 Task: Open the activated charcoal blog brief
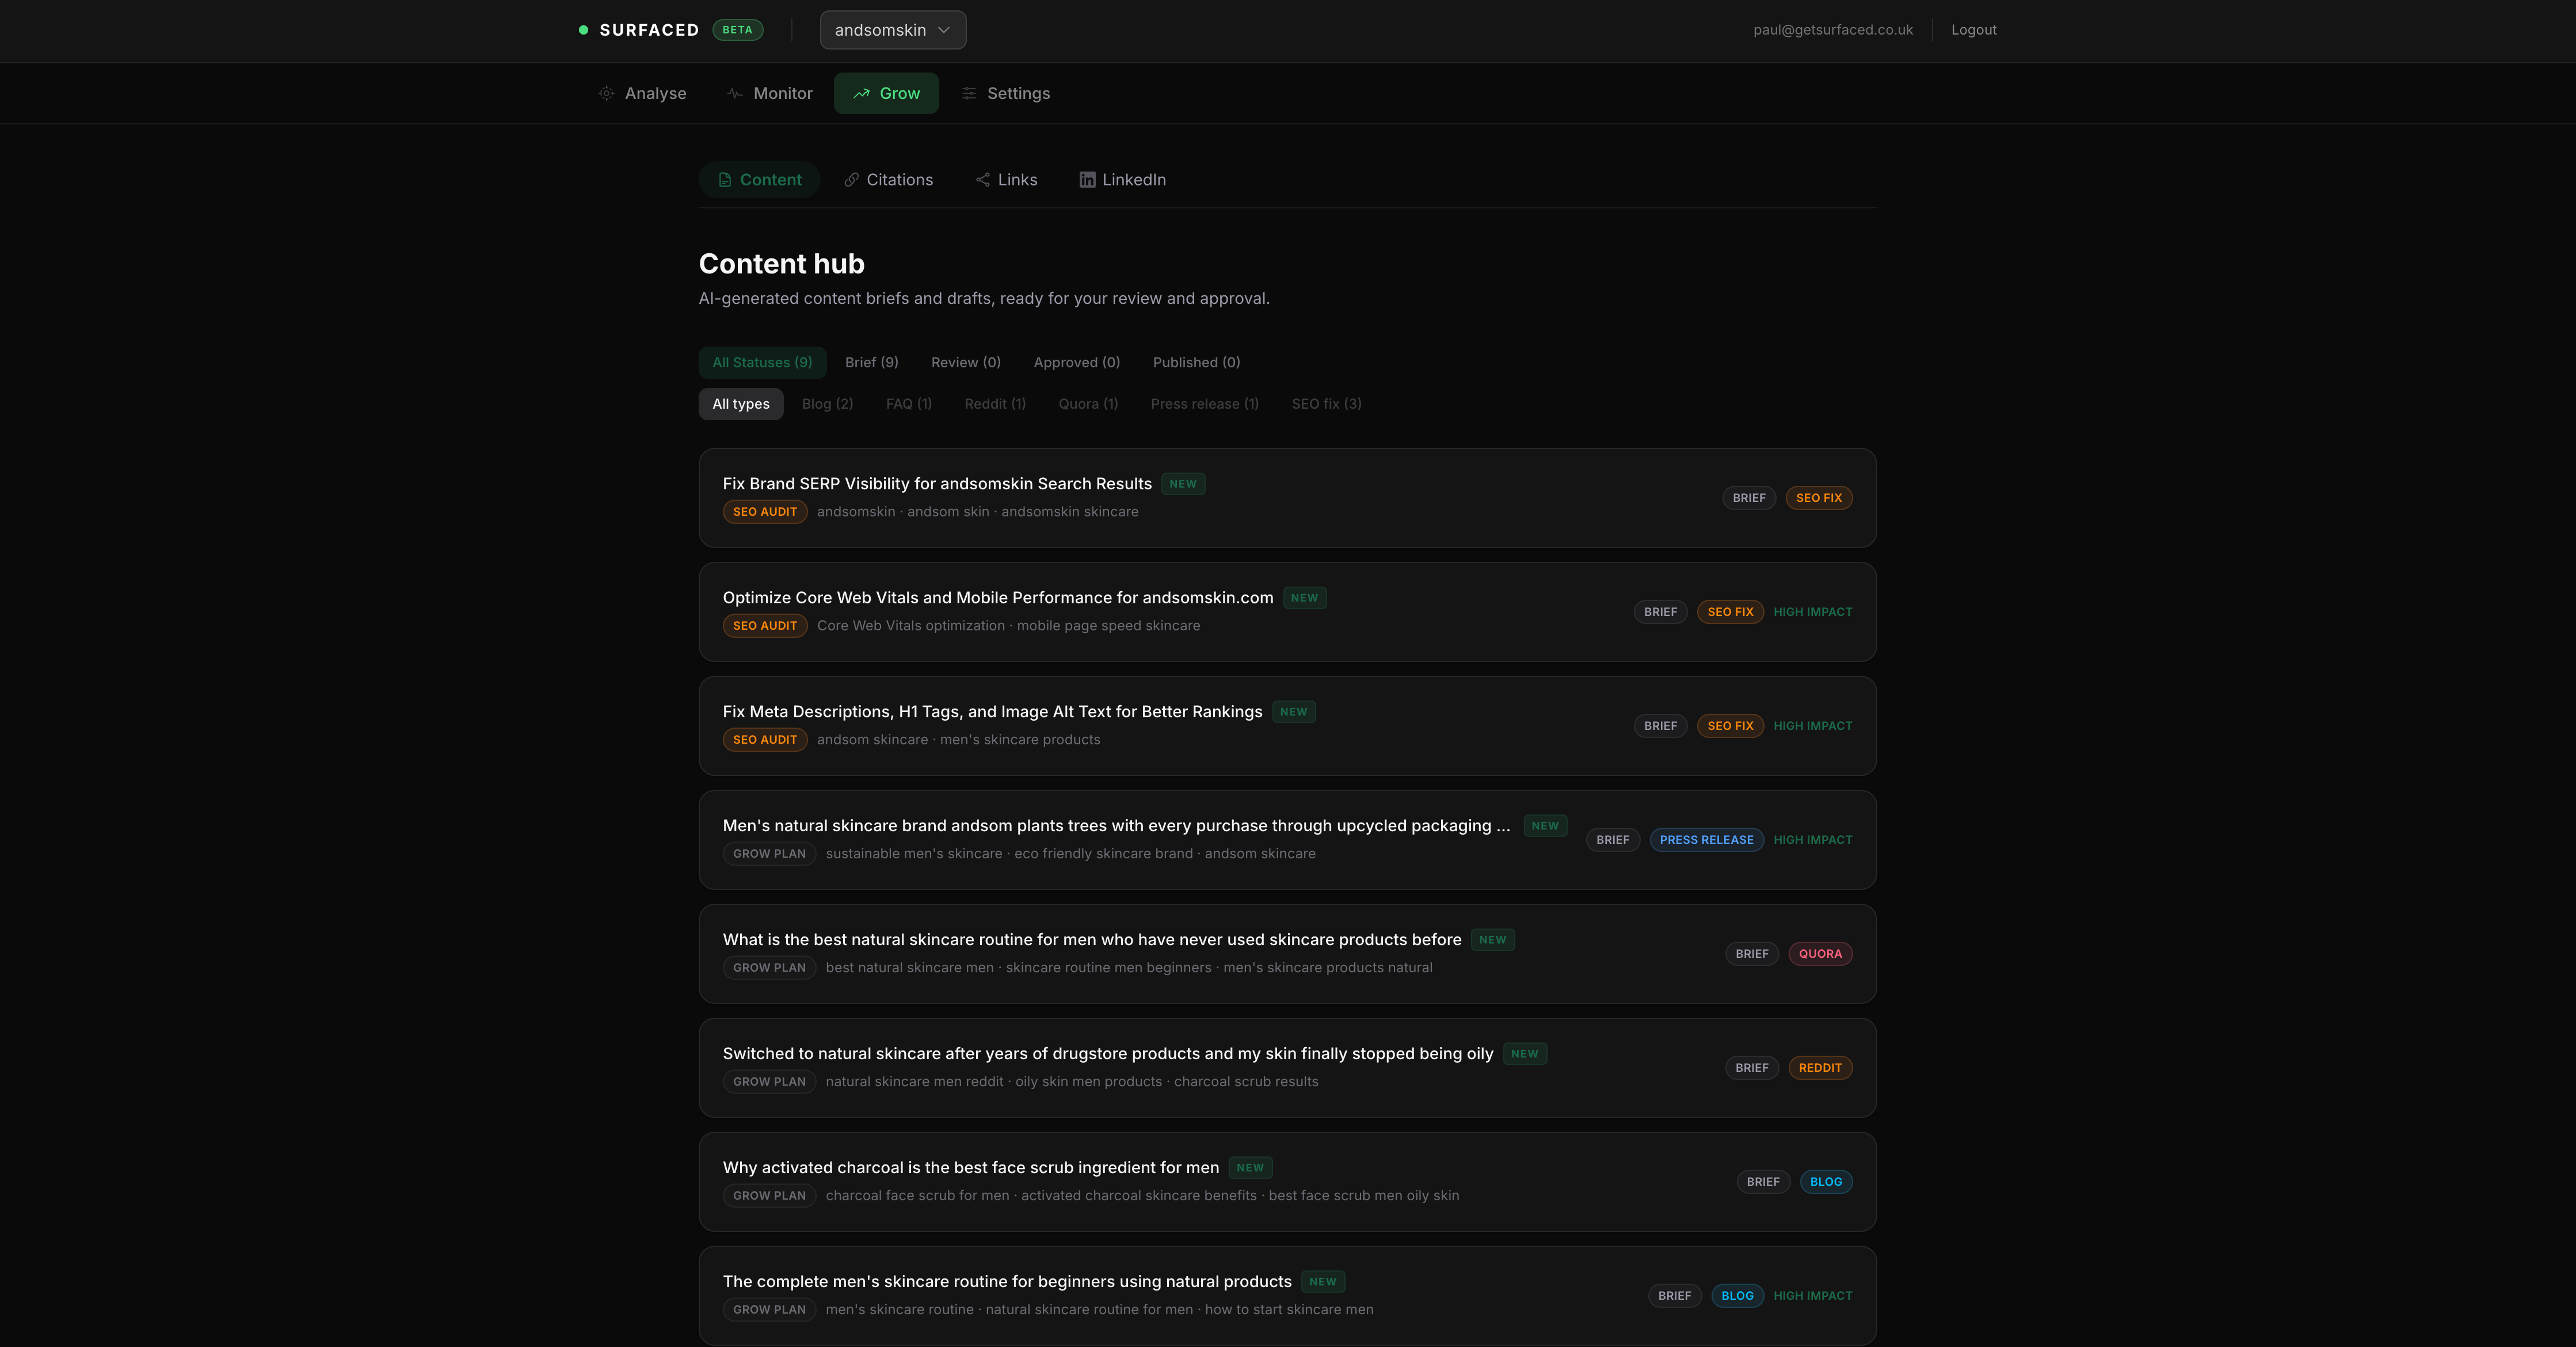click(x=1287, y=1182)
